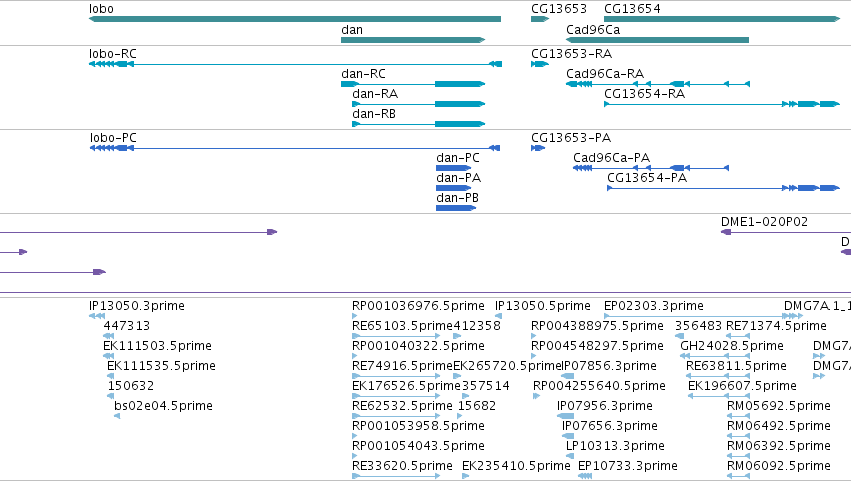Open the EK176526.5prime EST label
This screenshot has width=851, height=481.
[x=406, y=387]
